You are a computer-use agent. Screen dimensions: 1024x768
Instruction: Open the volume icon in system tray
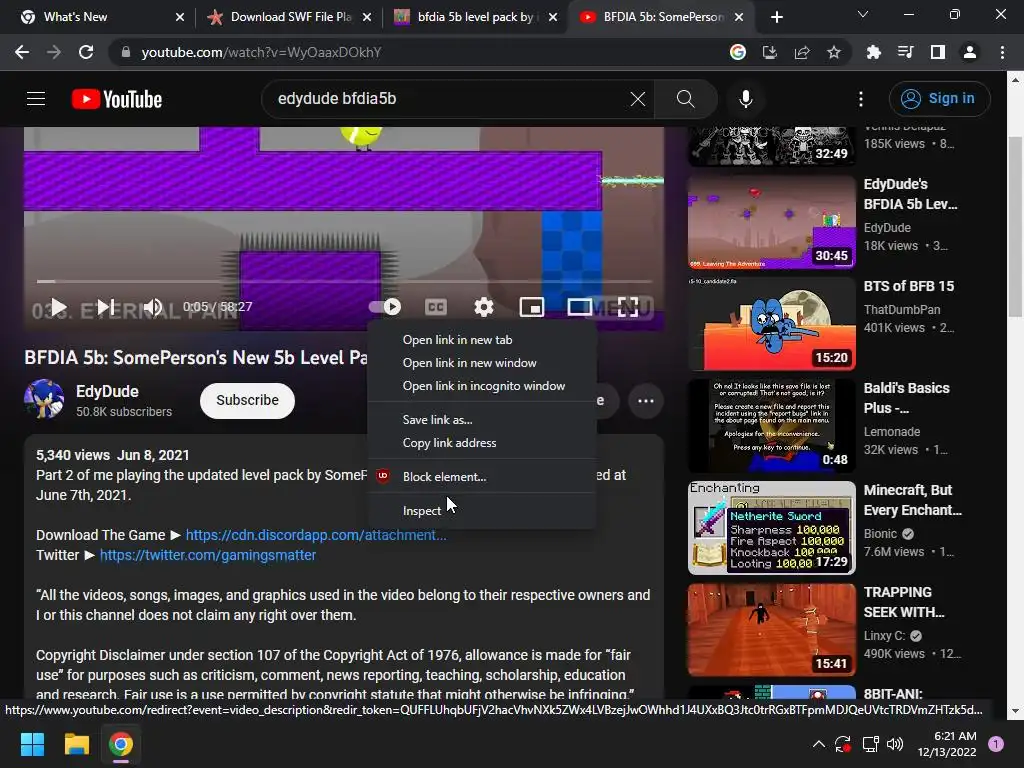[895, 744]
